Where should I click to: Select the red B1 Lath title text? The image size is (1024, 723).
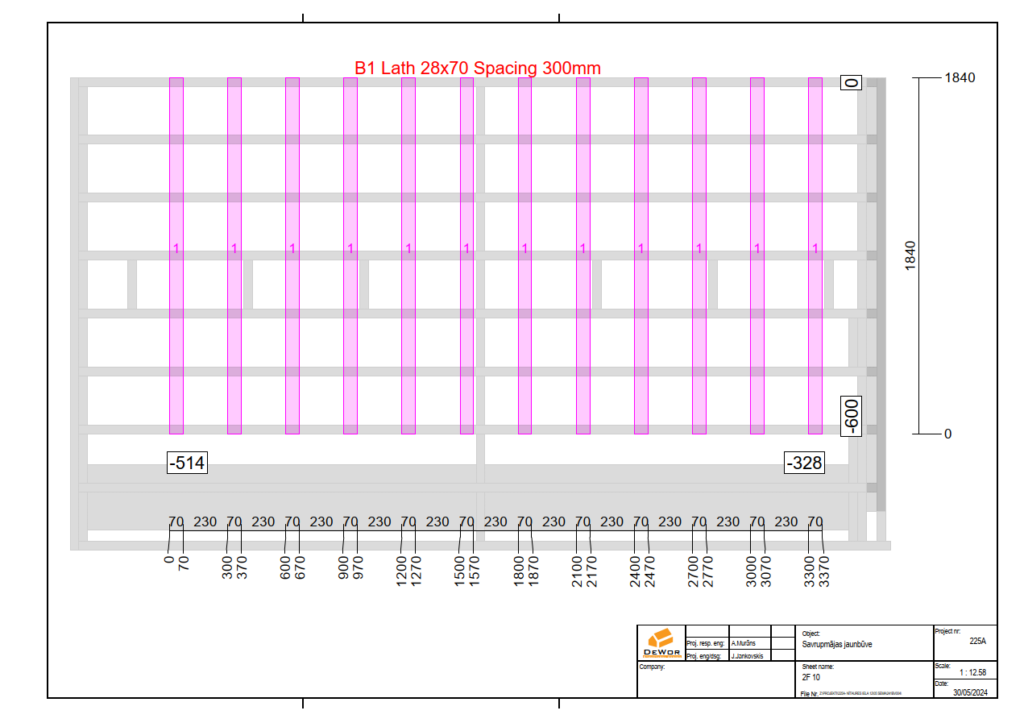pos(477,67)
